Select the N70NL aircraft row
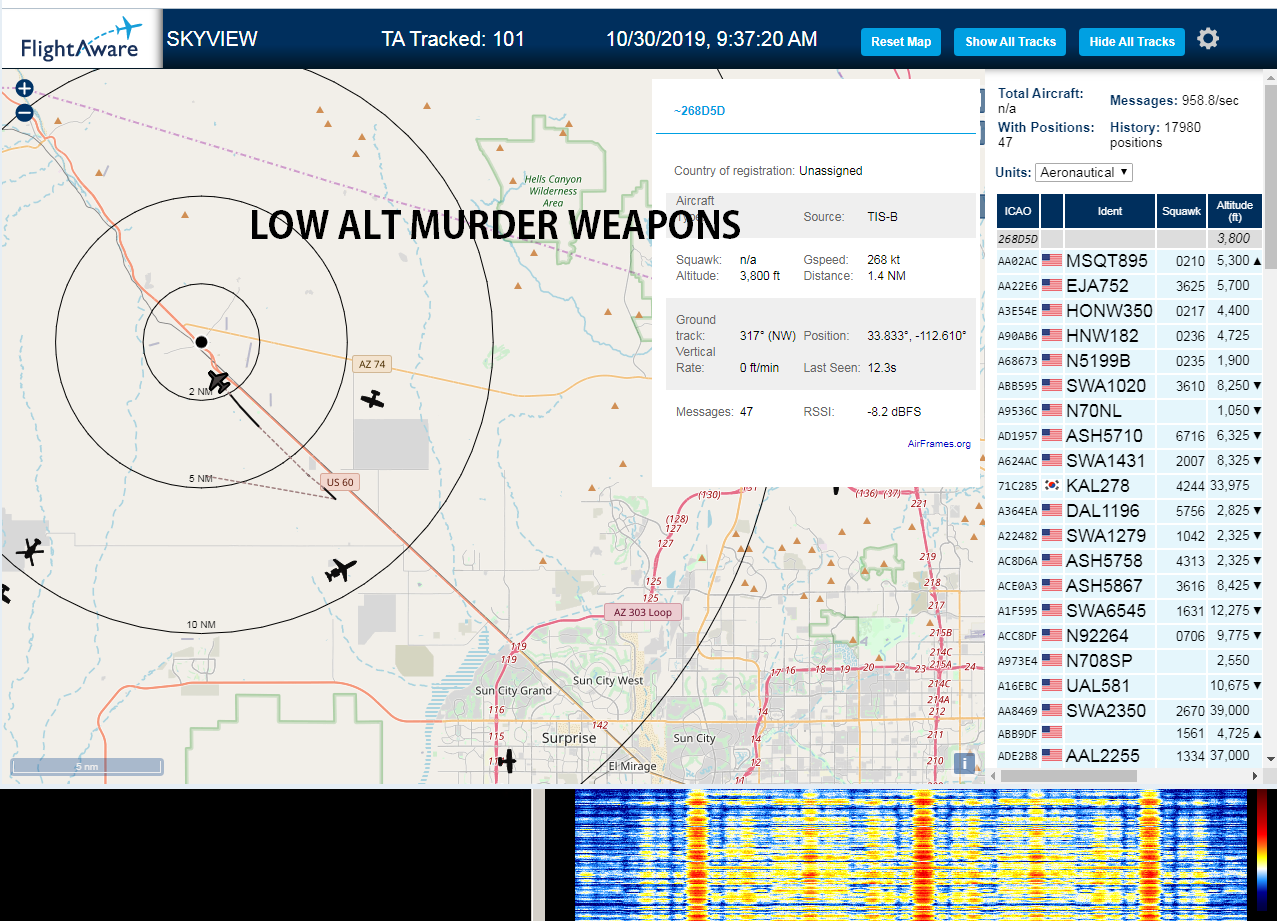 coord(1129,410)
